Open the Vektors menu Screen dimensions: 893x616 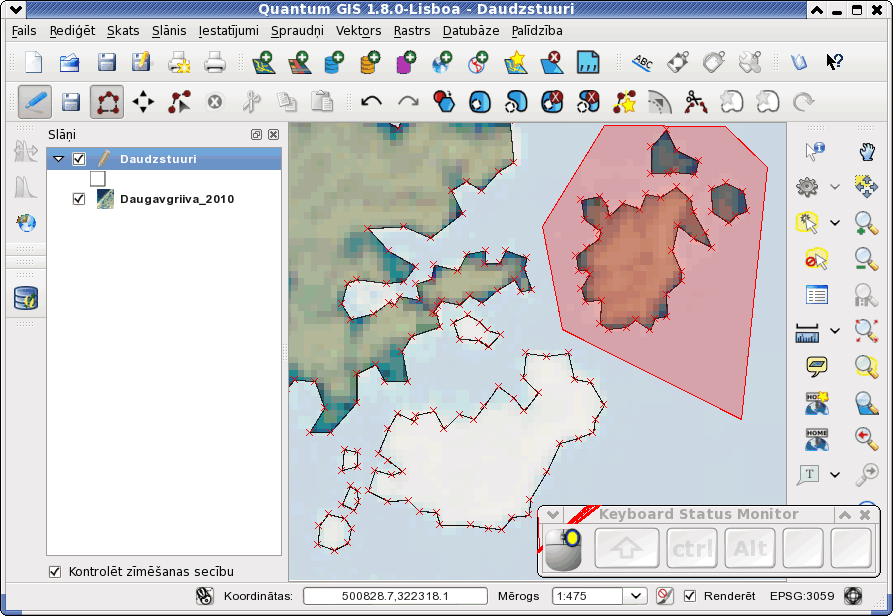358,31
